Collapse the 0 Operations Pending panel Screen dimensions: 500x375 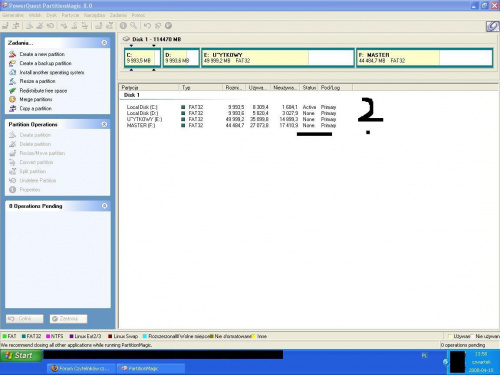click(x=104, y=206)
